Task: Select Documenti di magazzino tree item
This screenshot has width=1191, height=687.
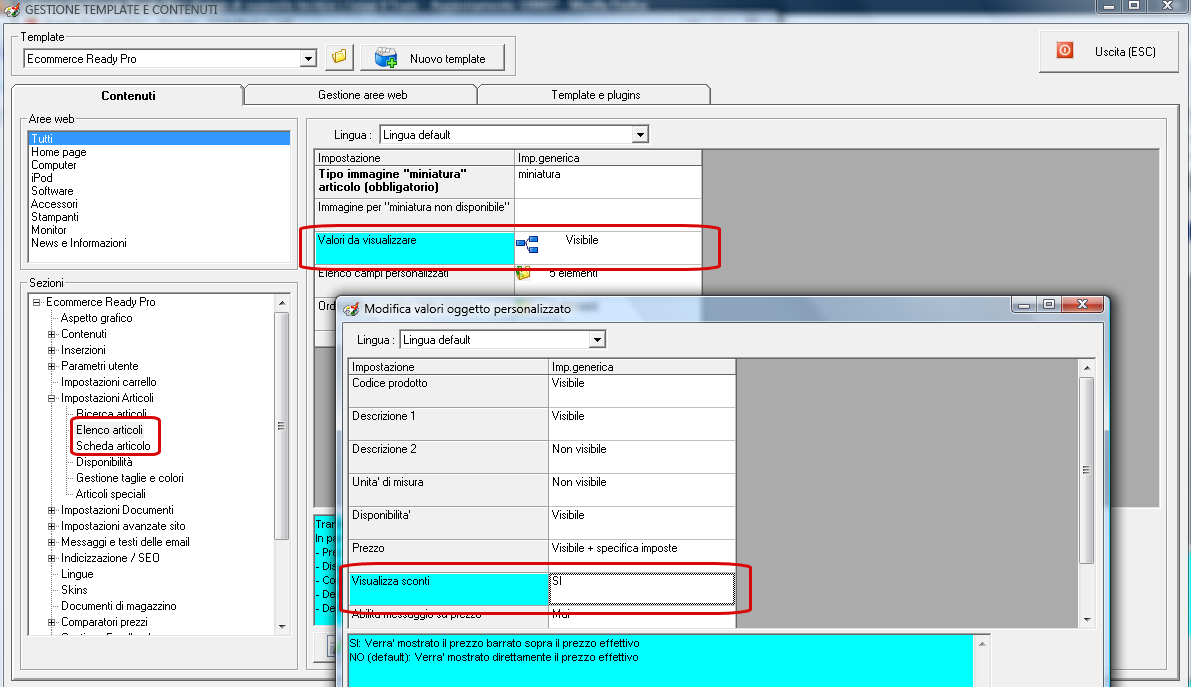Action: 118,606
